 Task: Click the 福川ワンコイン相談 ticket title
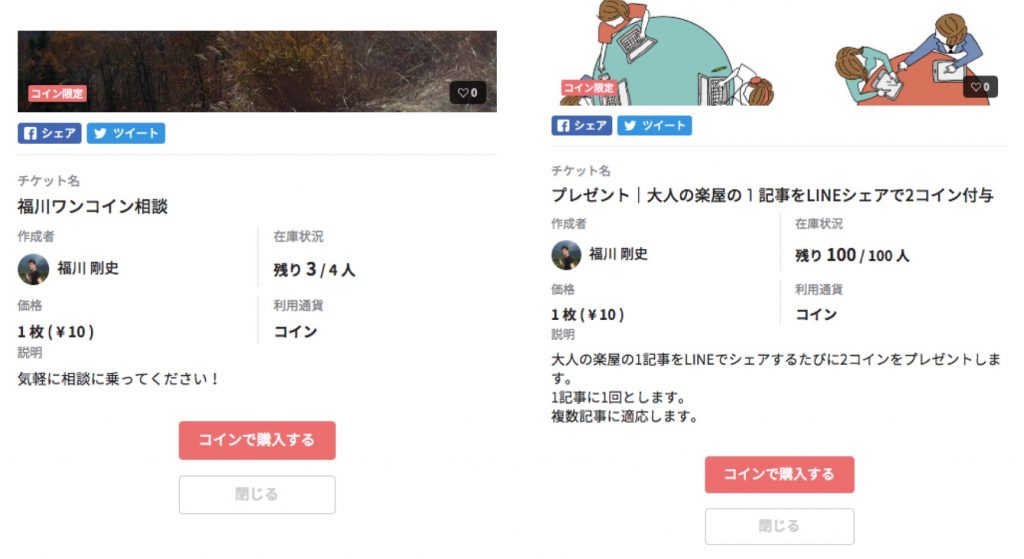click(x=93, y=207)
